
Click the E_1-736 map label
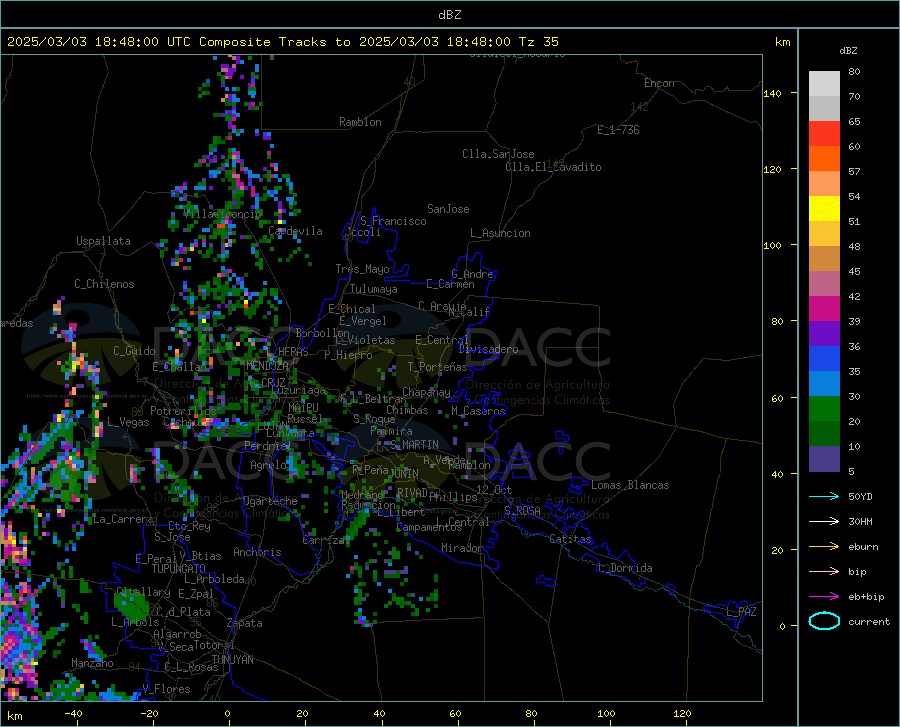tap(618, 130)
